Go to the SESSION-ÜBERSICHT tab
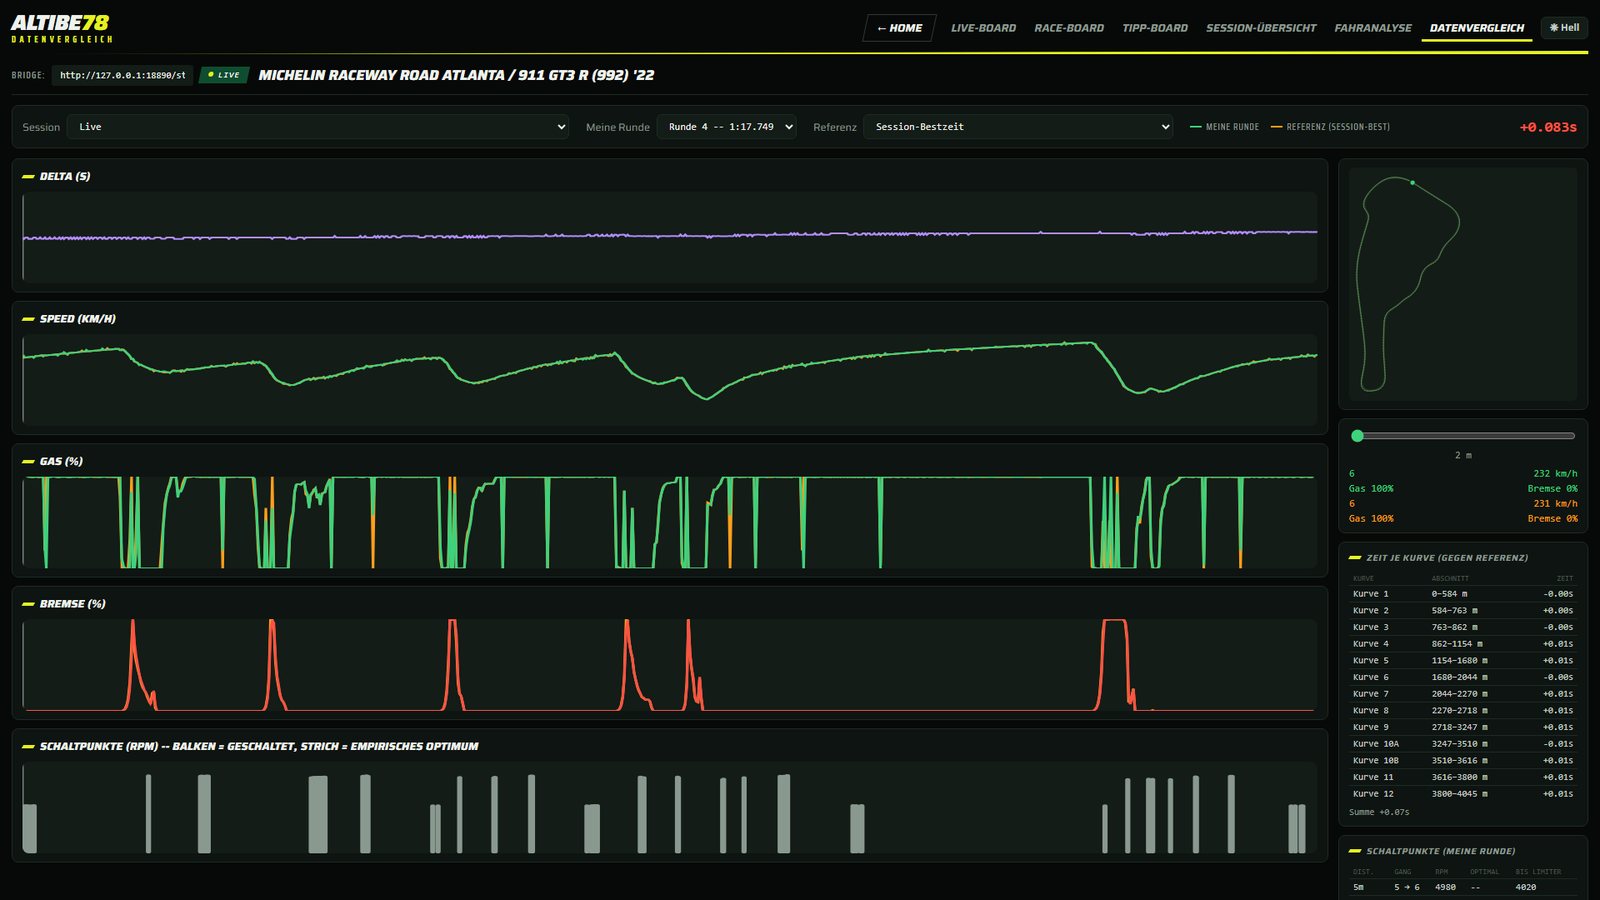 click(1261, 28)
